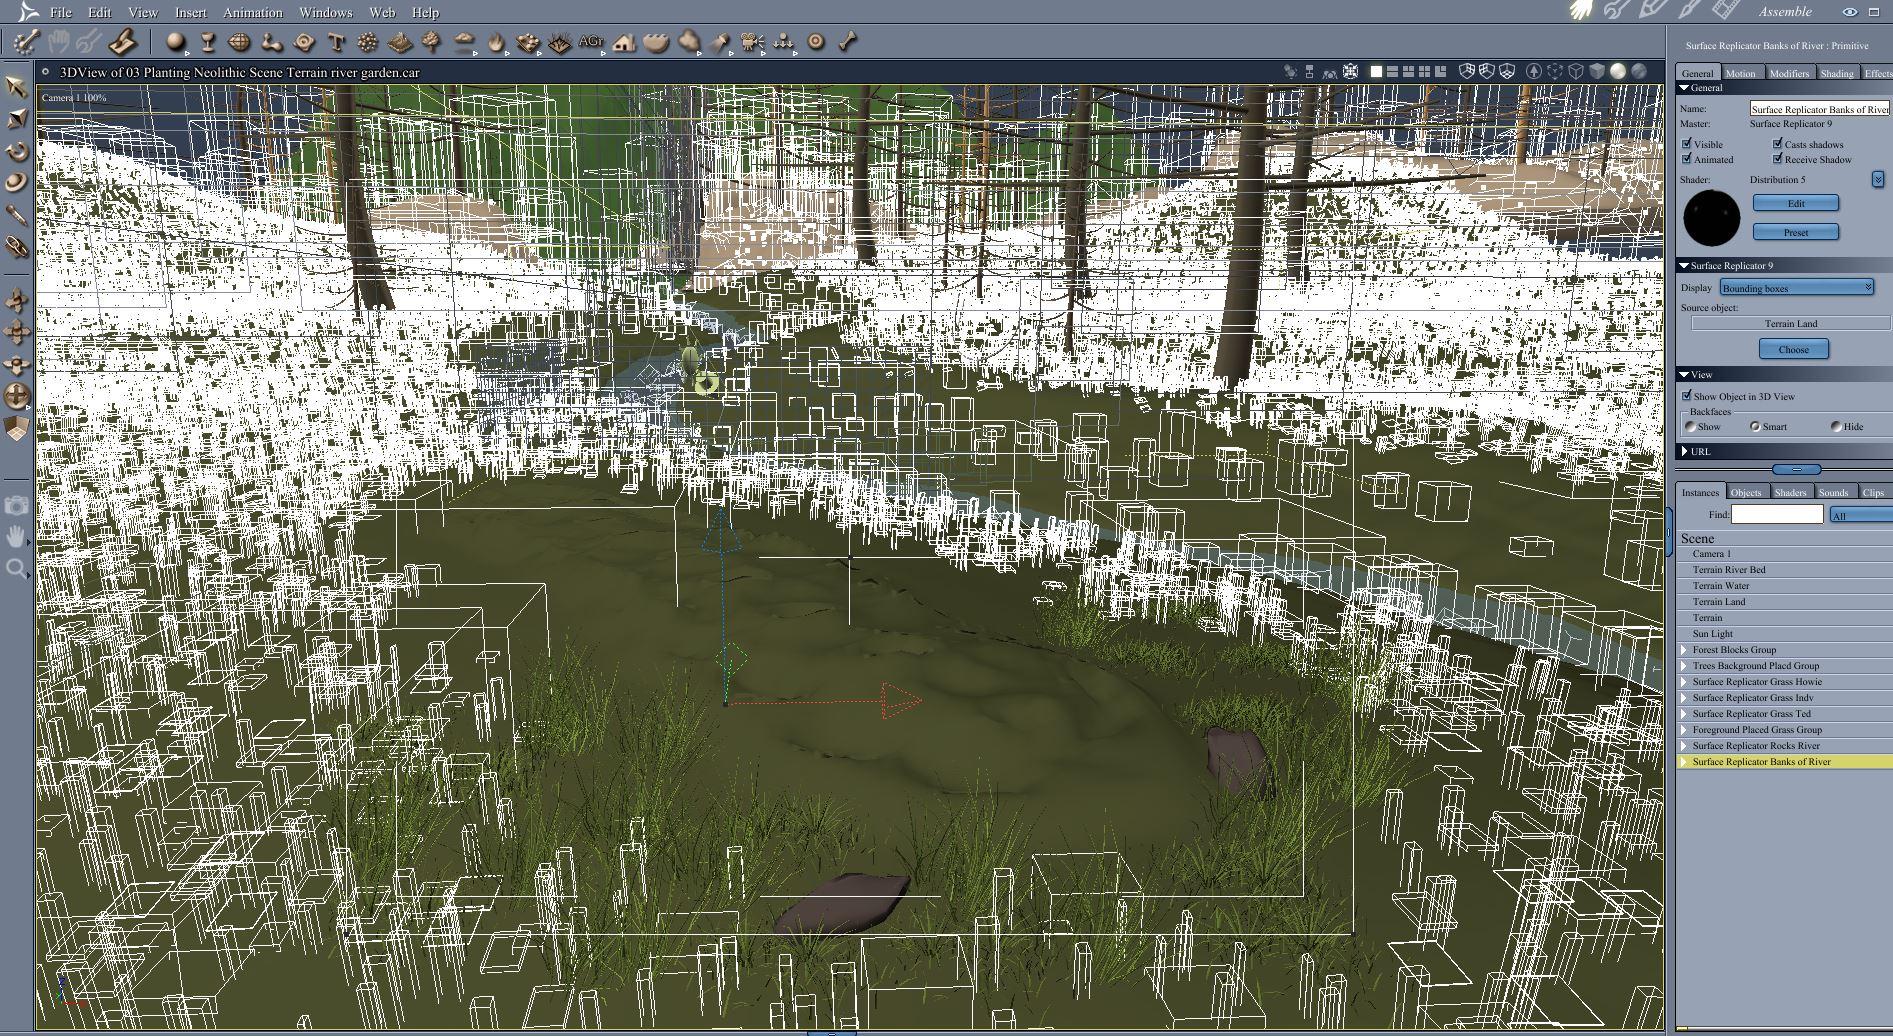Select the Smart backfaces radio button
Viewport: 1893px width, 1036px height.
coord(1755,426)
